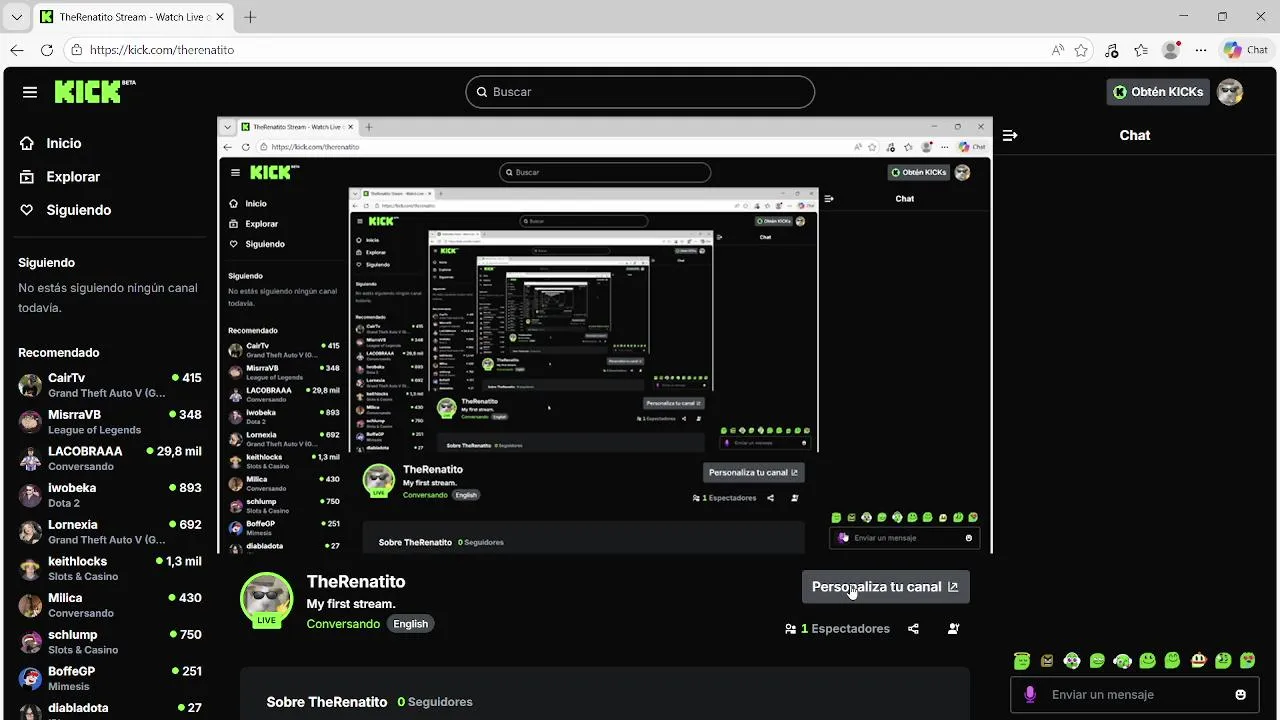Viewport: 1280px width, 720px height.
Task: Click the 0 Seguidores text
Action: 435,702
